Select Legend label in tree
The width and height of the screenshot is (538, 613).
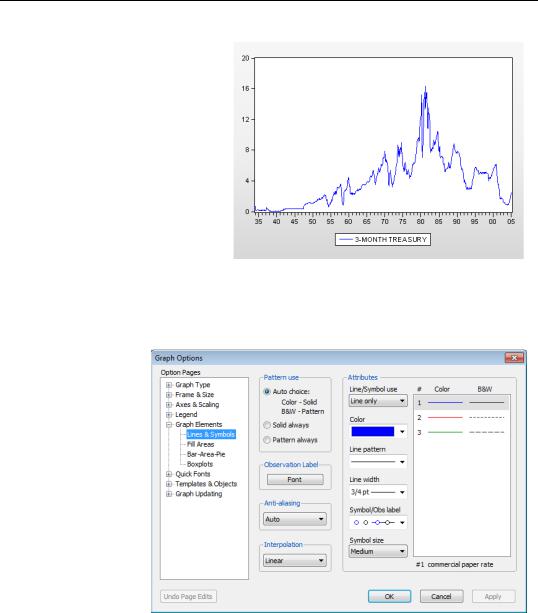(x=186, y=415)
